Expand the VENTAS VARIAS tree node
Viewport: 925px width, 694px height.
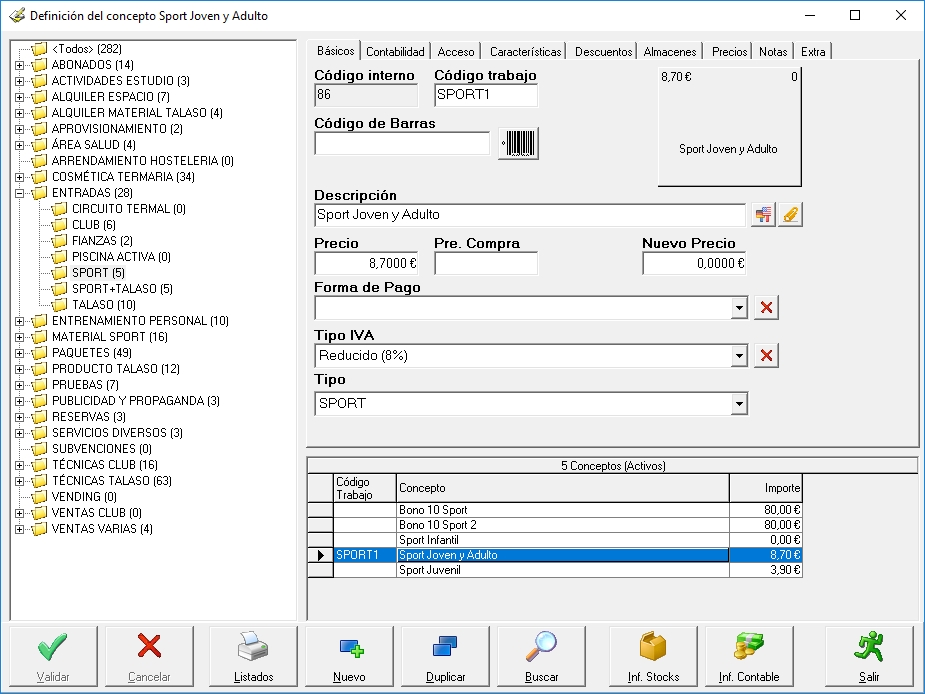tap(19, 529)
